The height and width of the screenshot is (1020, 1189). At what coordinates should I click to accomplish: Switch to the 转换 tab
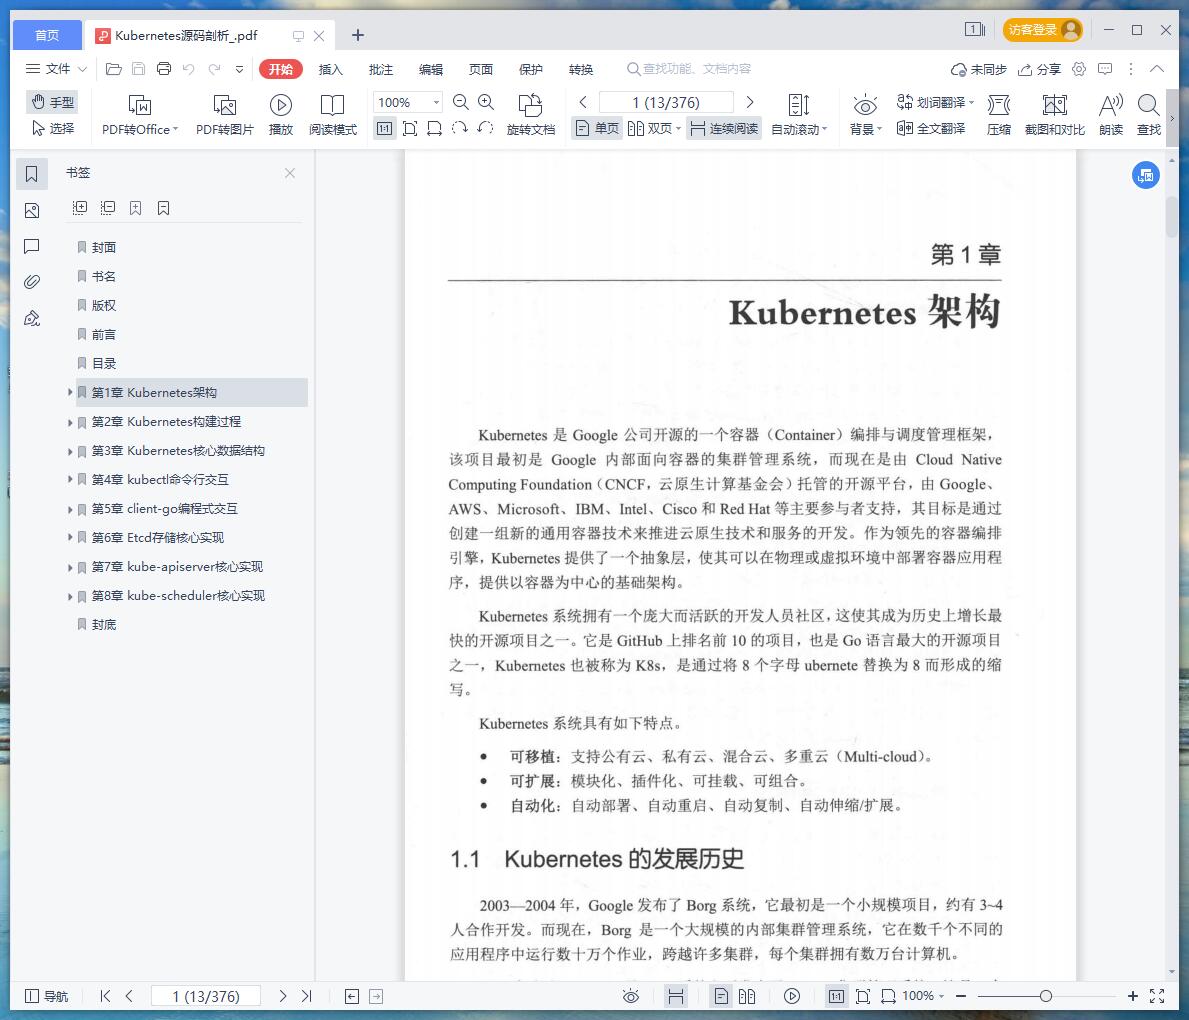pyautogui.click(x=581, y=69)
